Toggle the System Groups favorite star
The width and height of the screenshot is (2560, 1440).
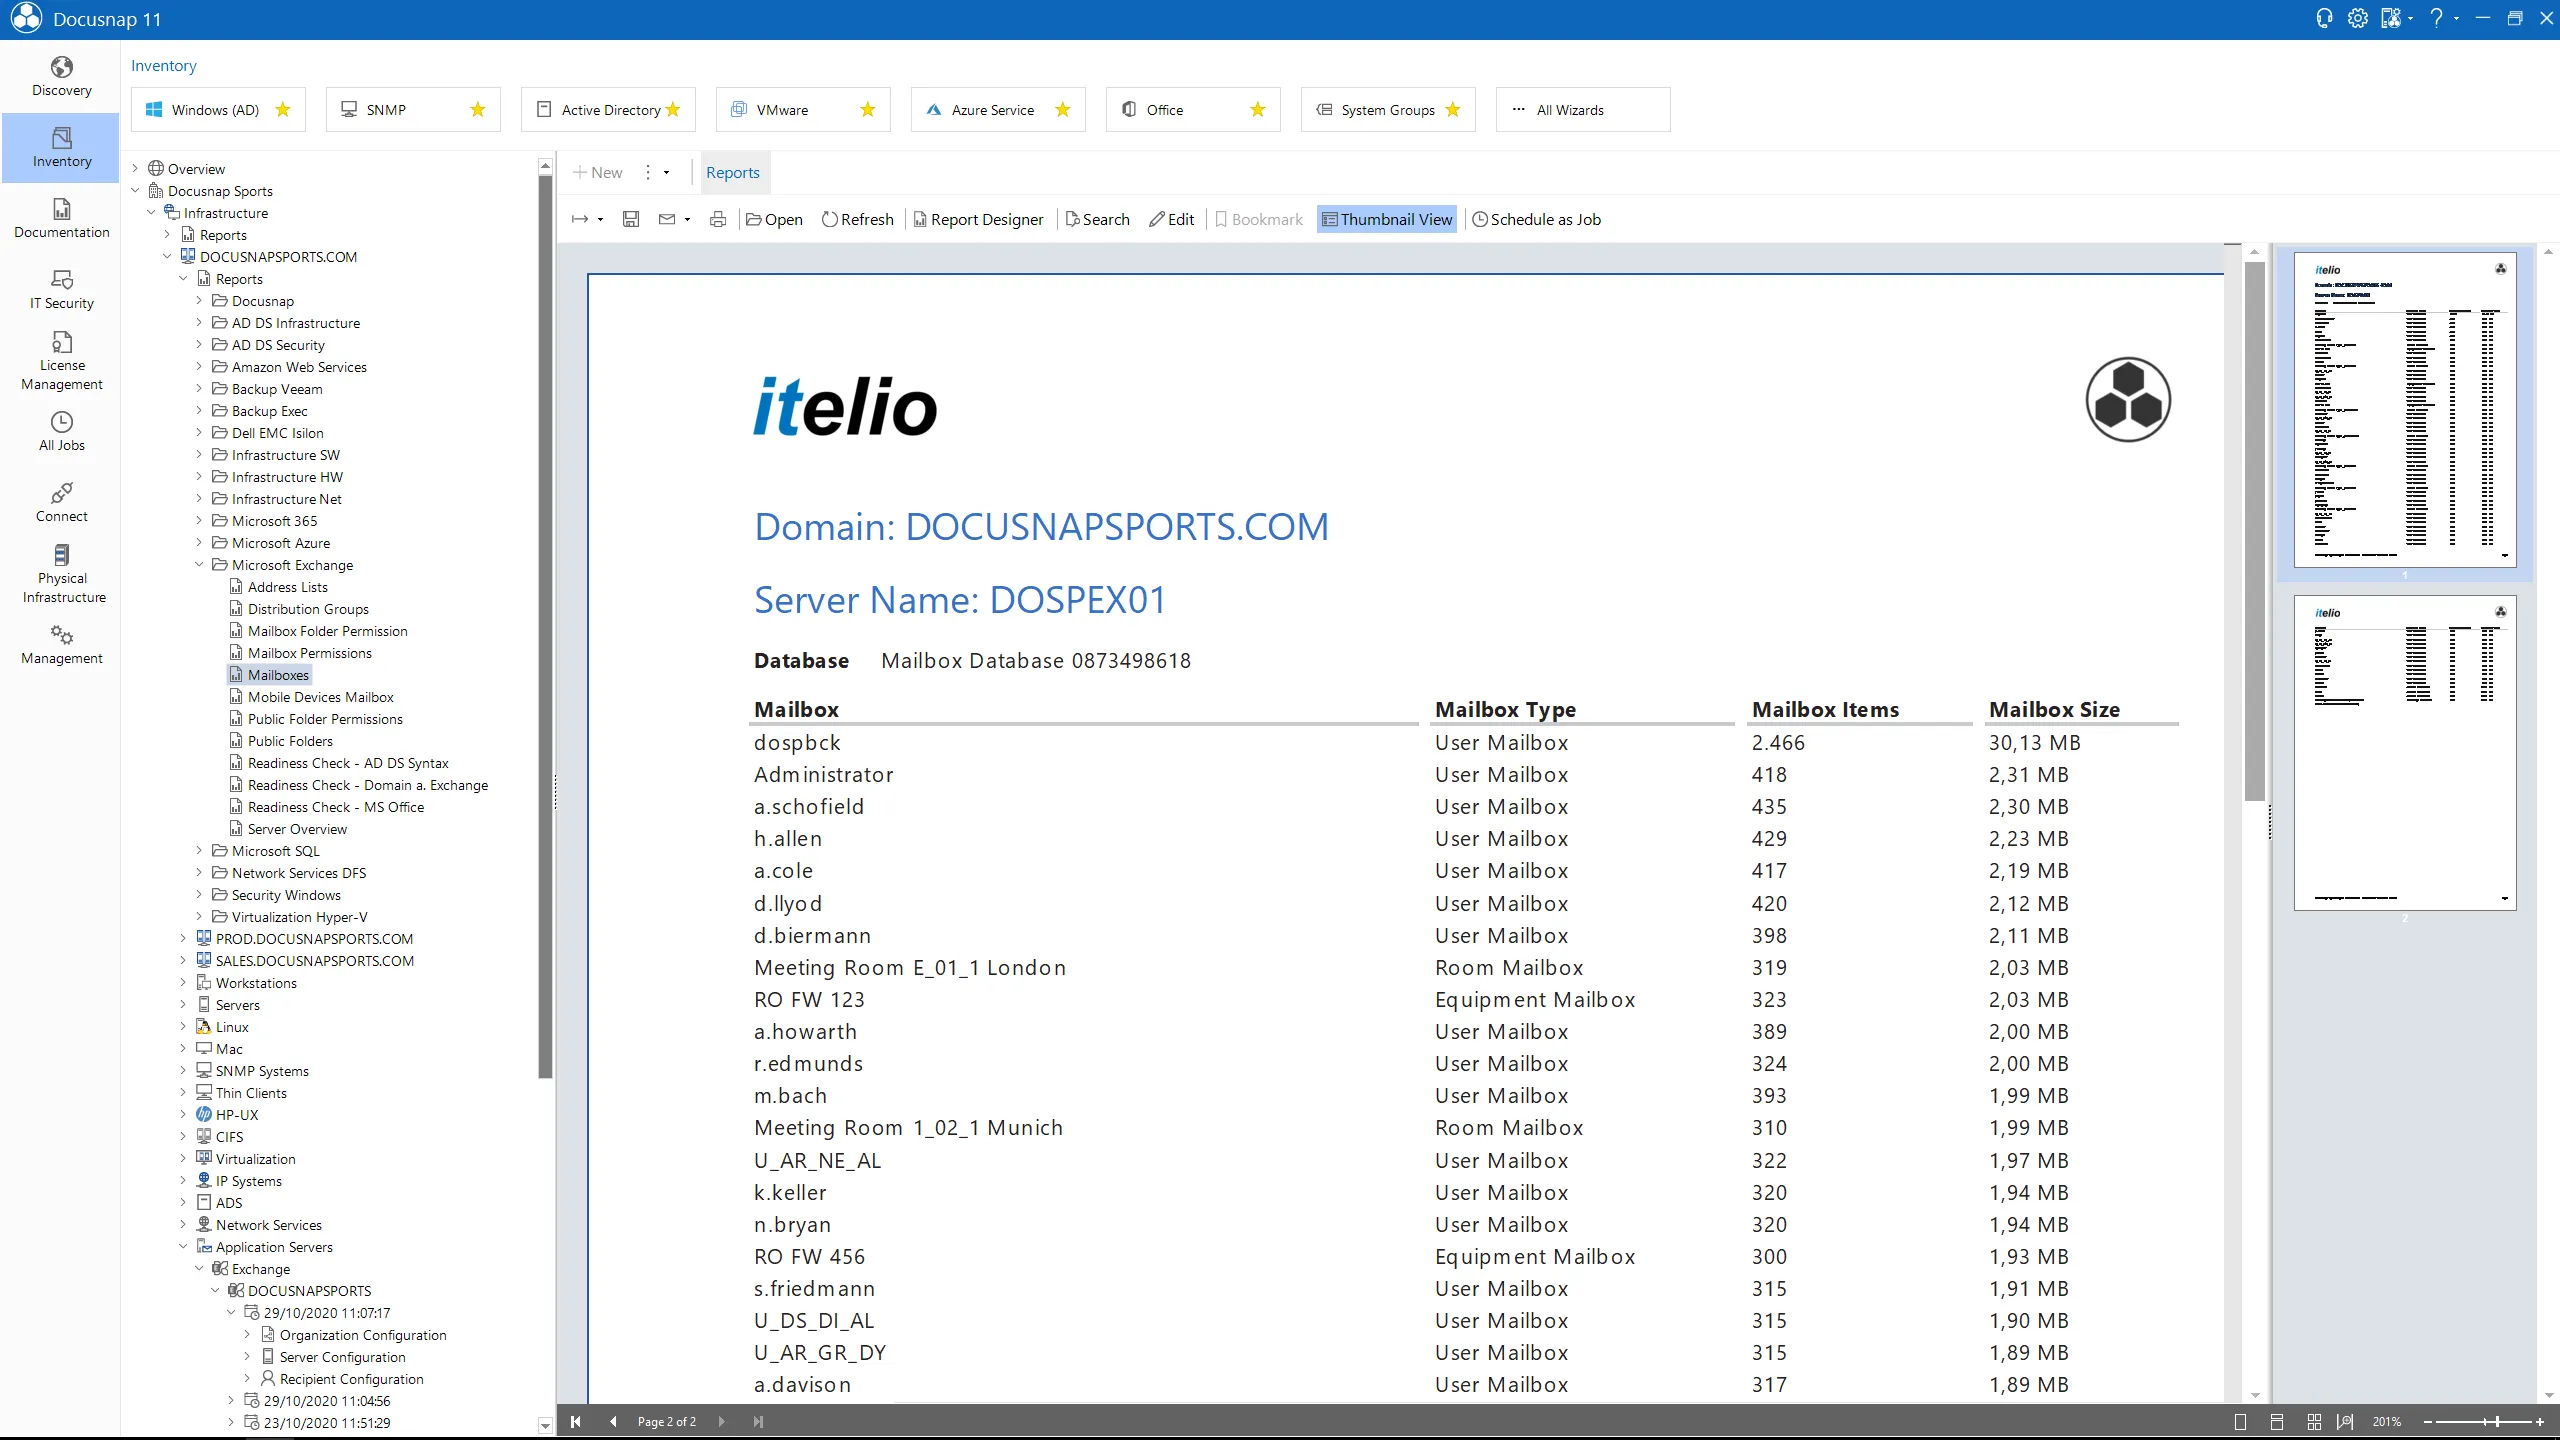[1453, 110]
